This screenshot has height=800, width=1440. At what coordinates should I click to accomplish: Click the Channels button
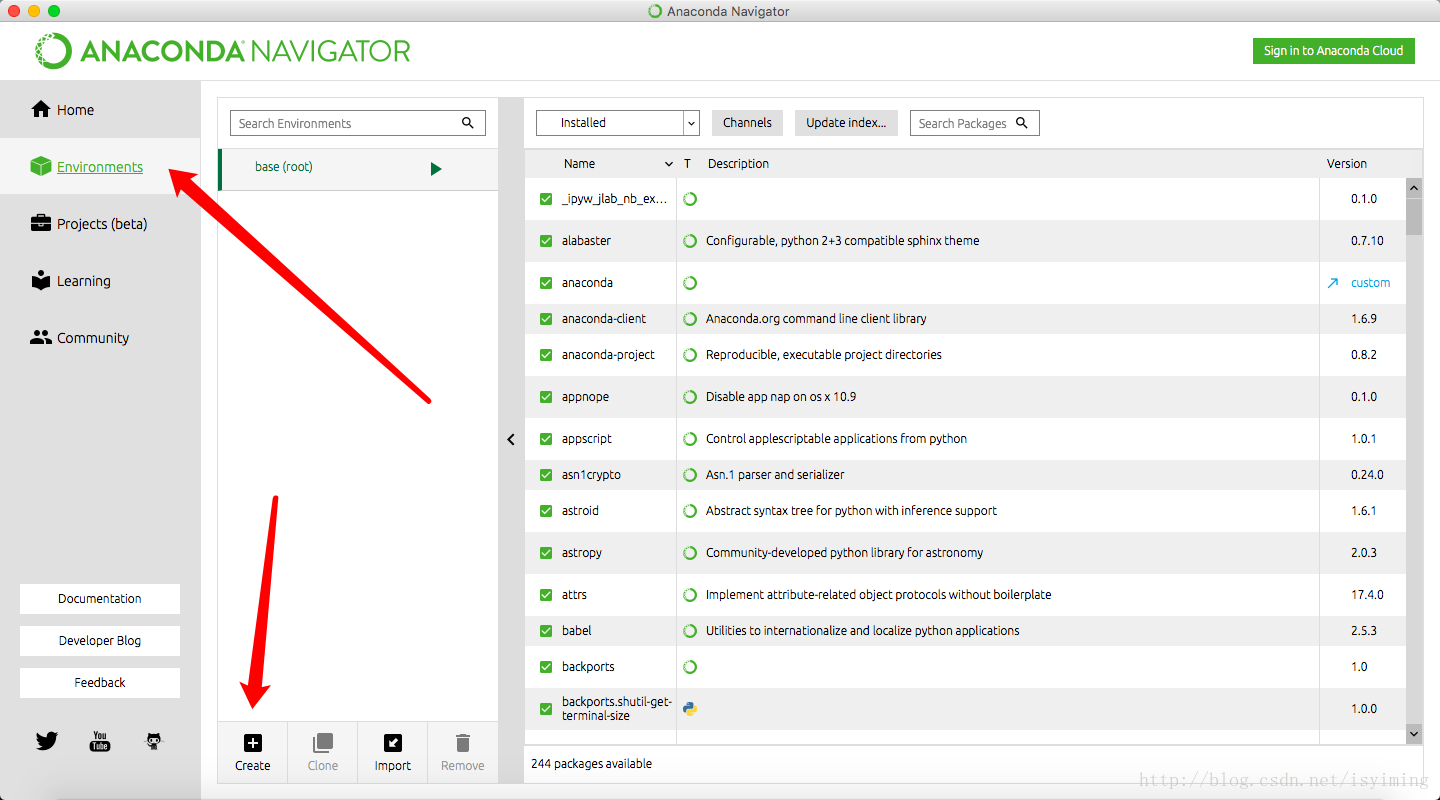click(747, 123)
